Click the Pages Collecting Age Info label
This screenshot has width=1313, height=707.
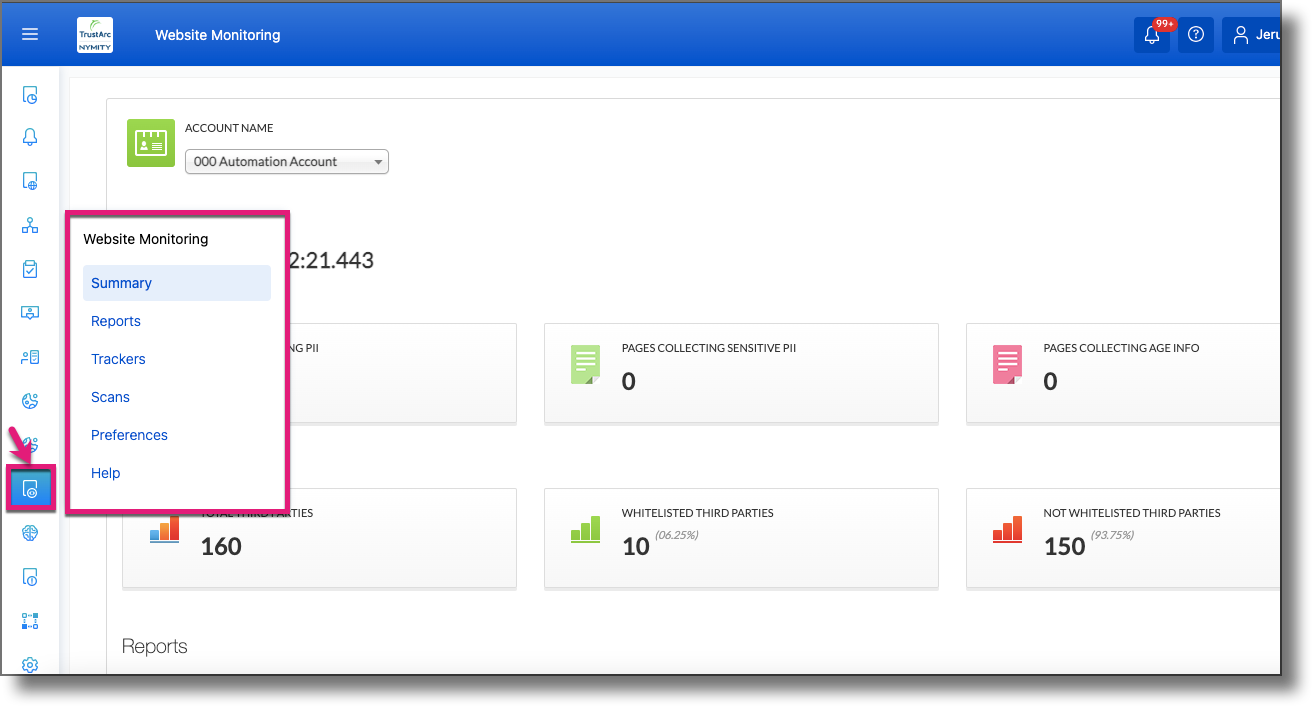[x=1121, y=348]
